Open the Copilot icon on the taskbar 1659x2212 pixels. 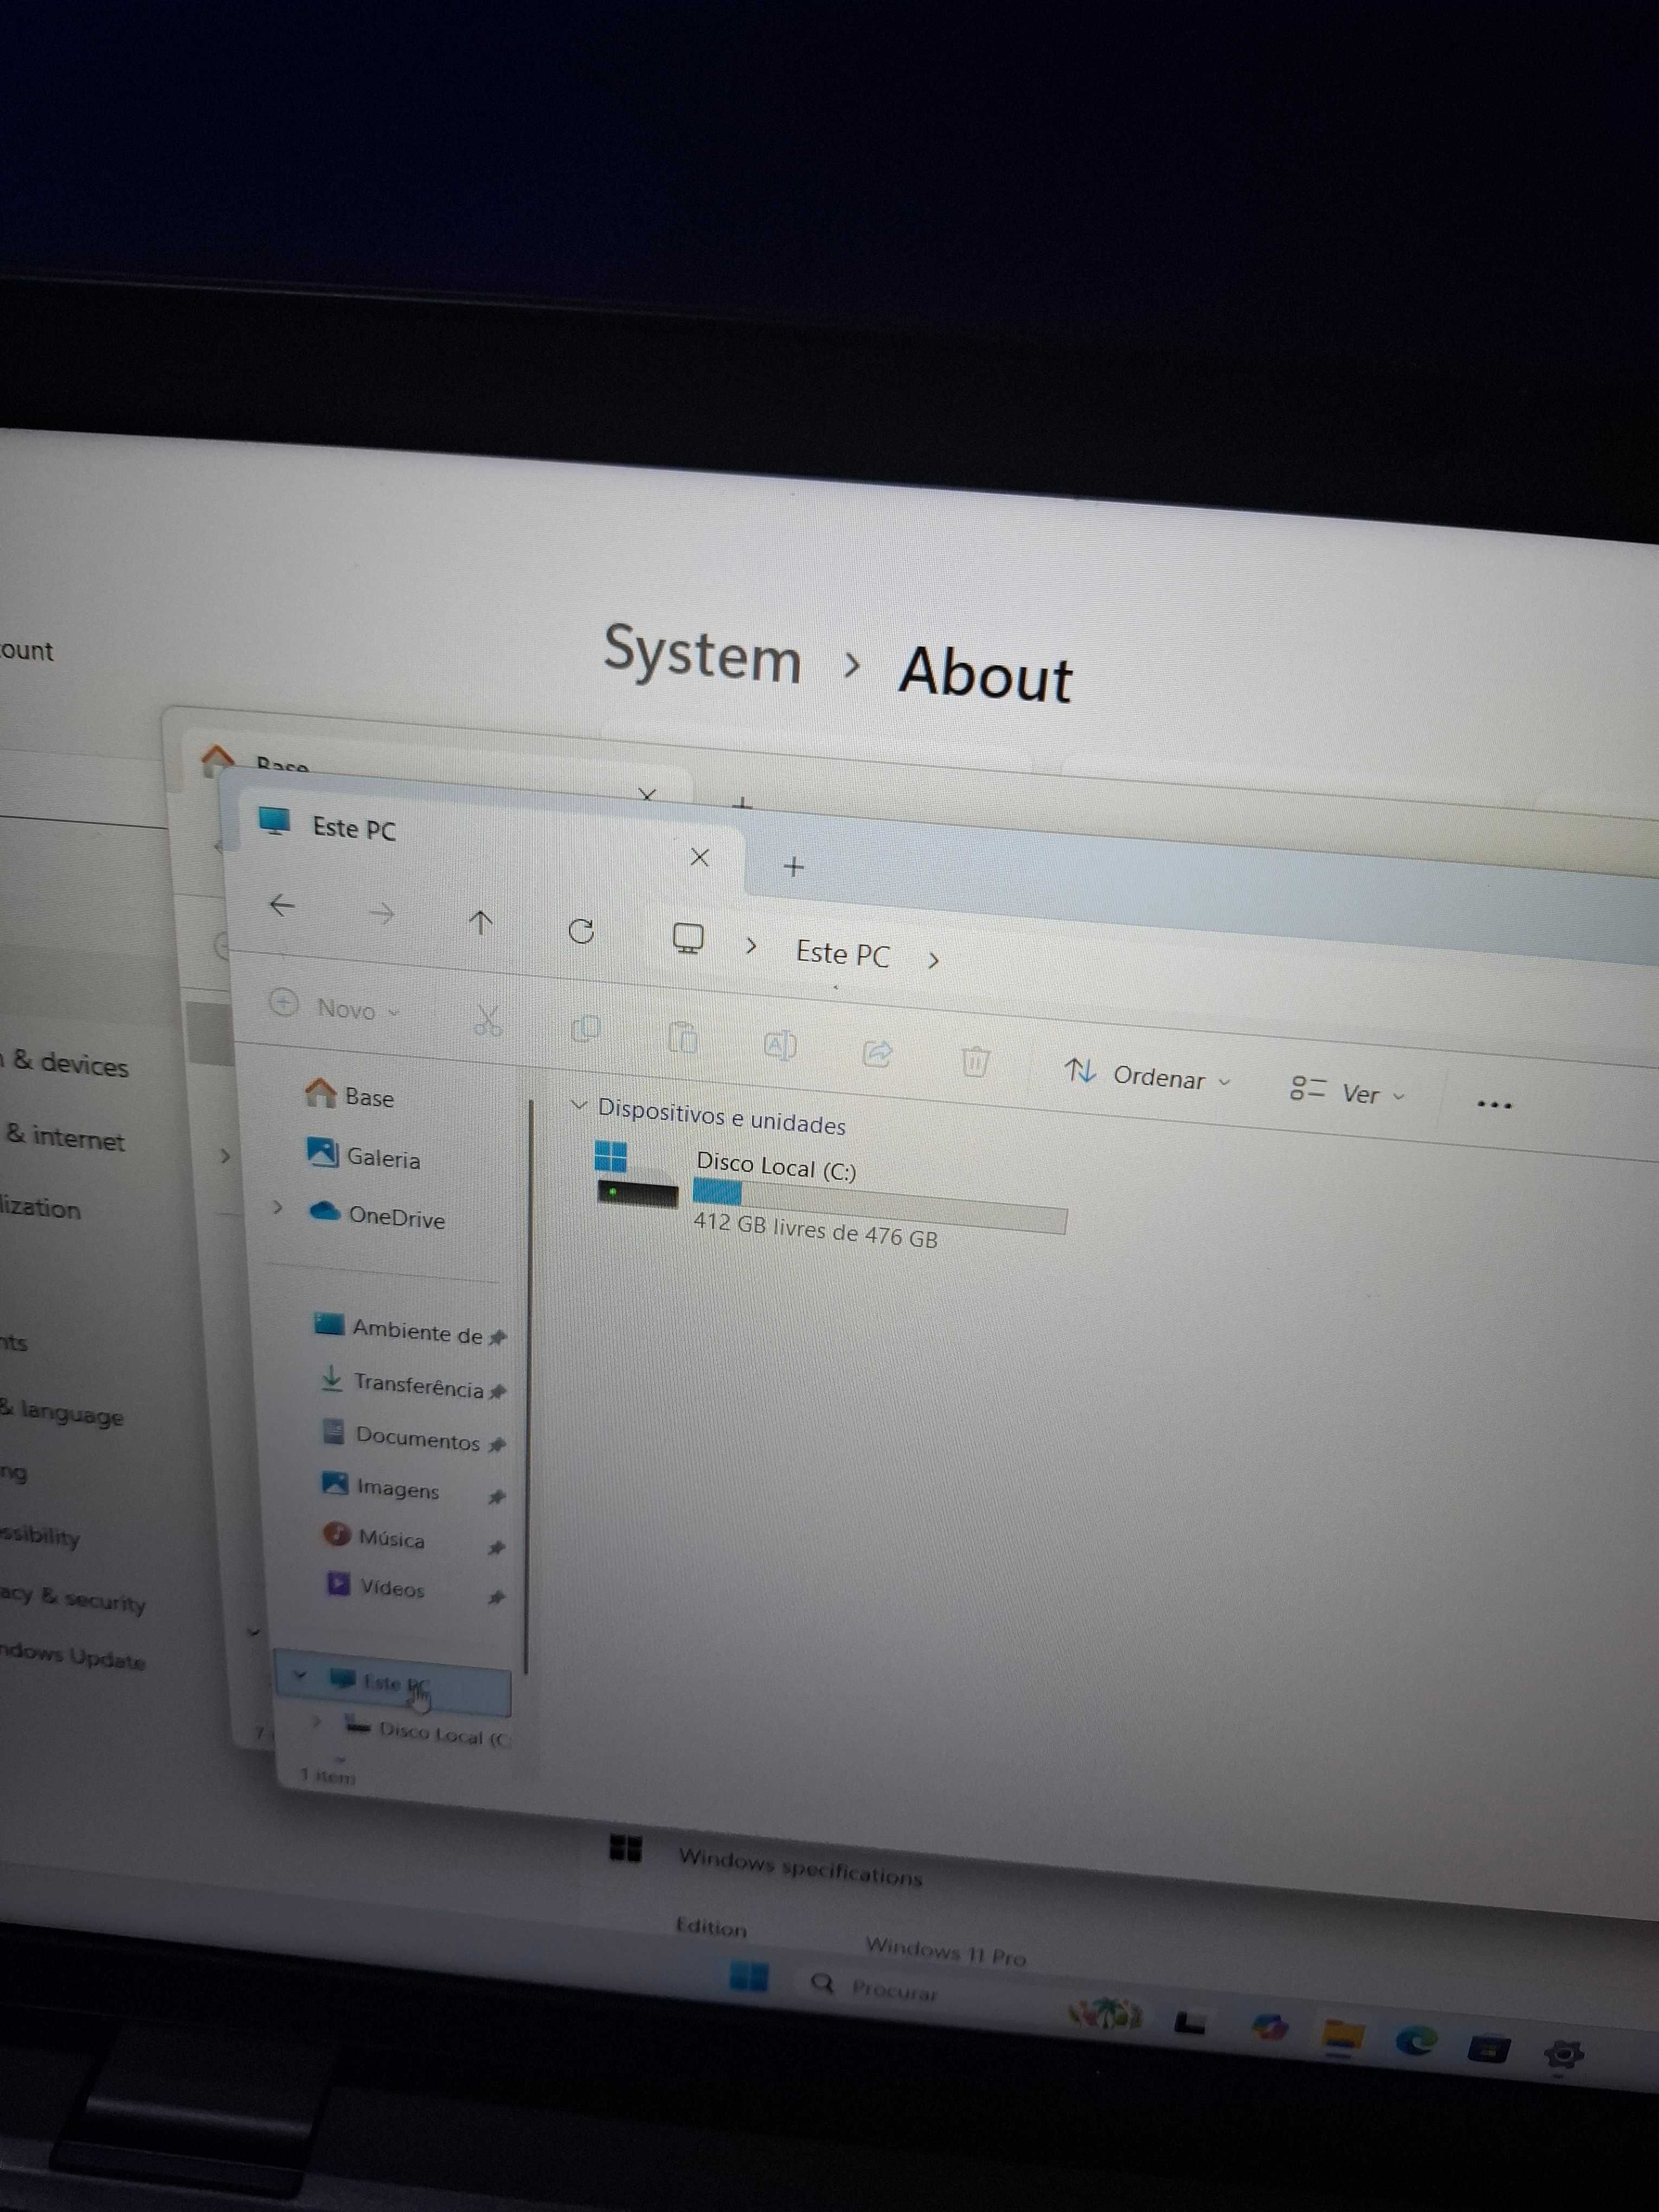[x=1269, y=2028]
